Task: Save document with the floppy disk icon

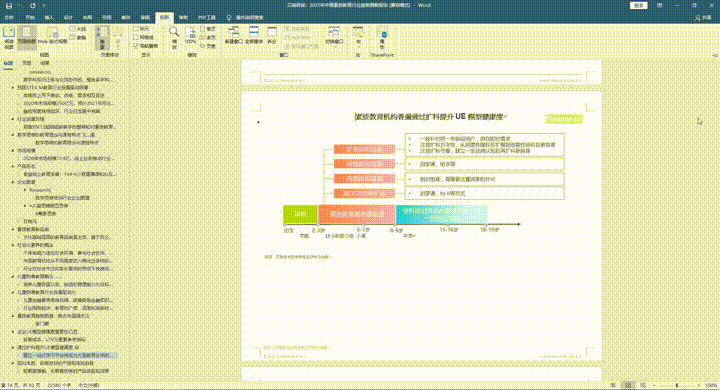Action: click(9, 6)
